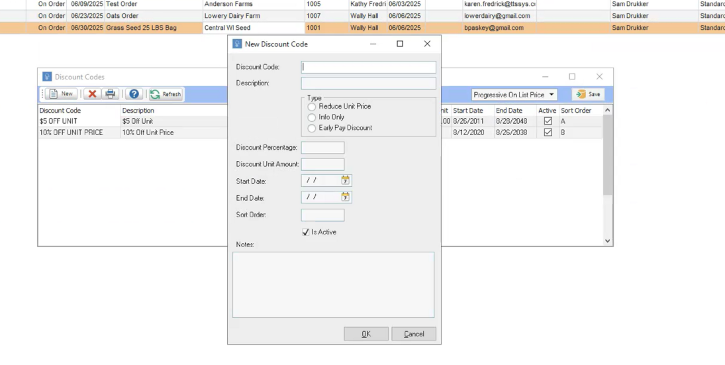Select the $5 OFF UNIT discount code row

(x=79, y=121)
